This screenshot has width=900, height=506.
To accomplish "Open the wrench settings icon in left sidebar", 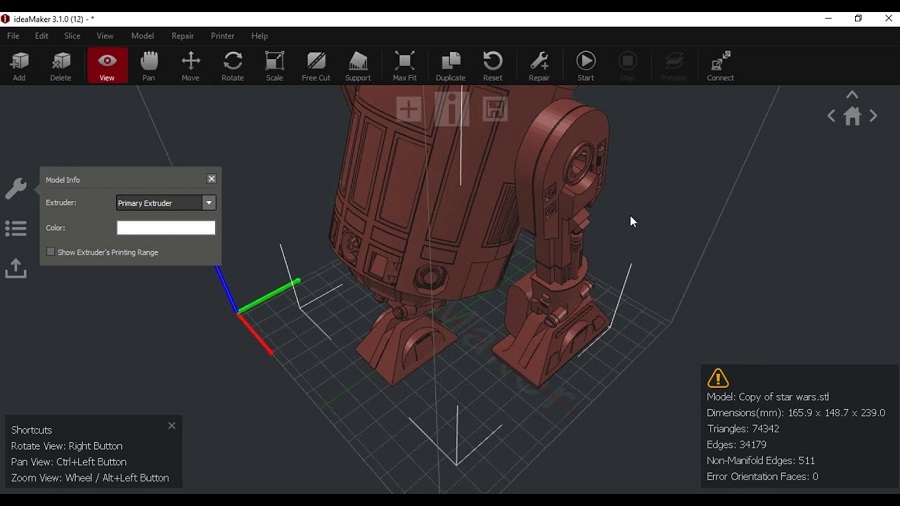I will tap(15, 189).
